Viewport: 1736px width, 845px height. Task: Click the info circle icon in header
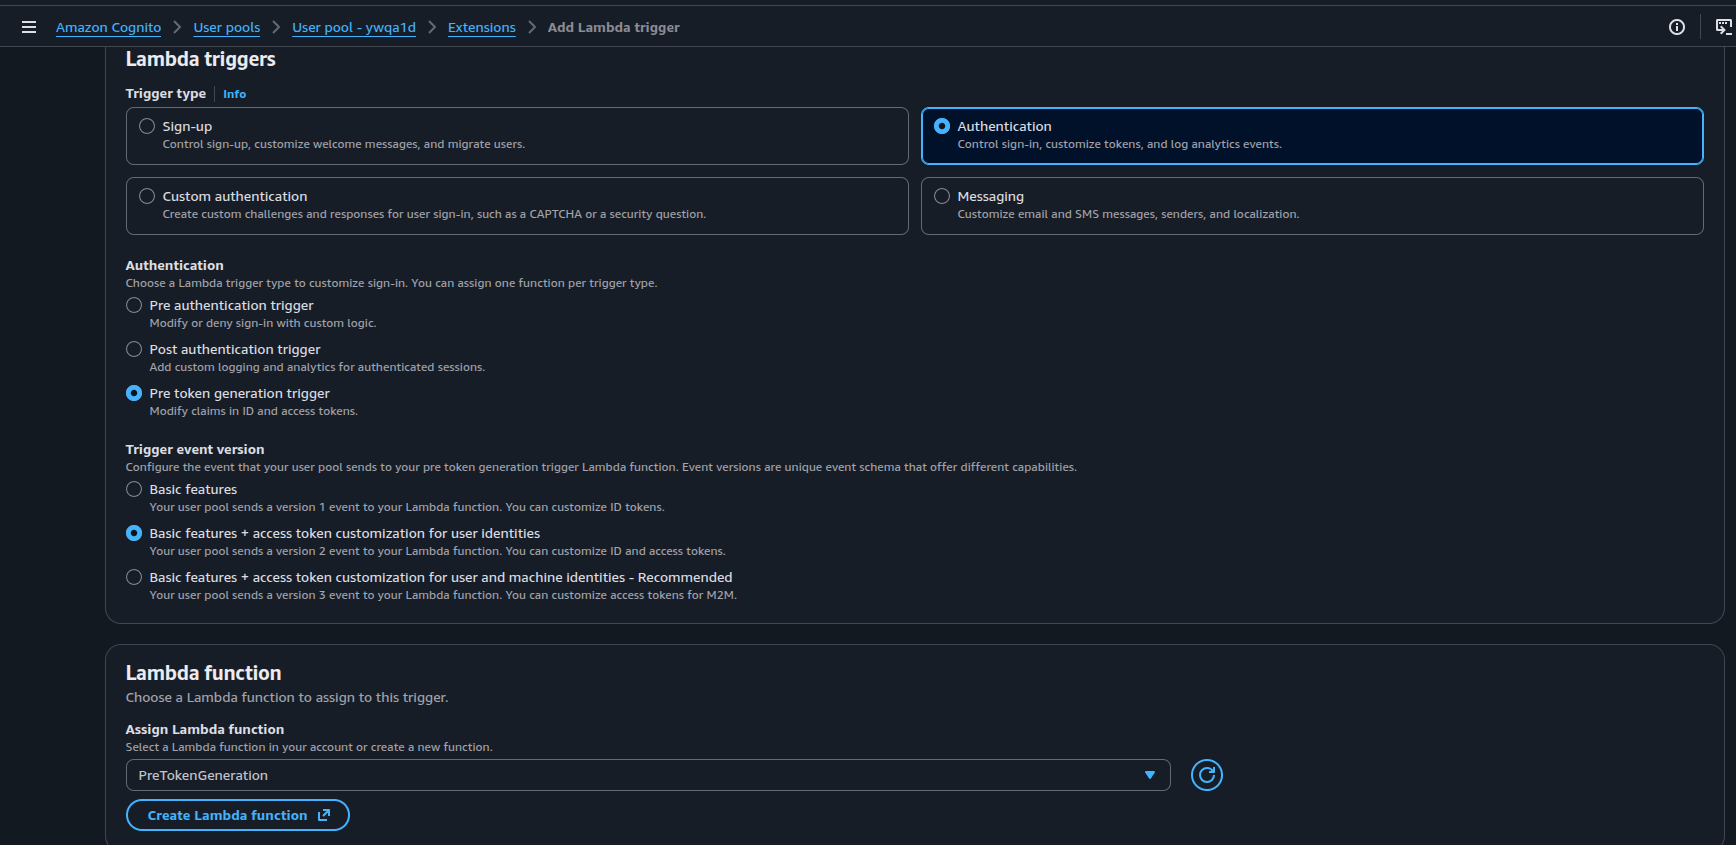[x=1677, y=27]
